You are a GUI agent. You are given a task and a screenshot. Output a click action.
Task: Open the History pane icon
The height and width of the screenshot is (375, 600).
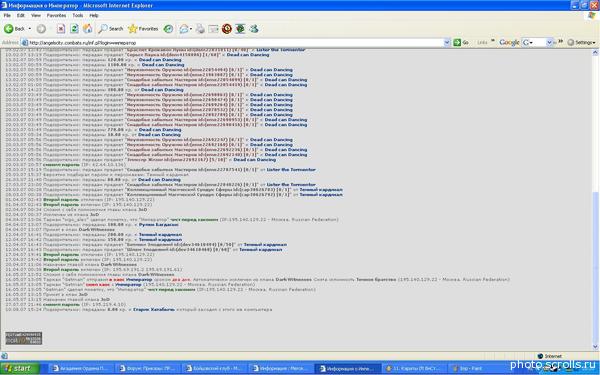tap(168, 29)
